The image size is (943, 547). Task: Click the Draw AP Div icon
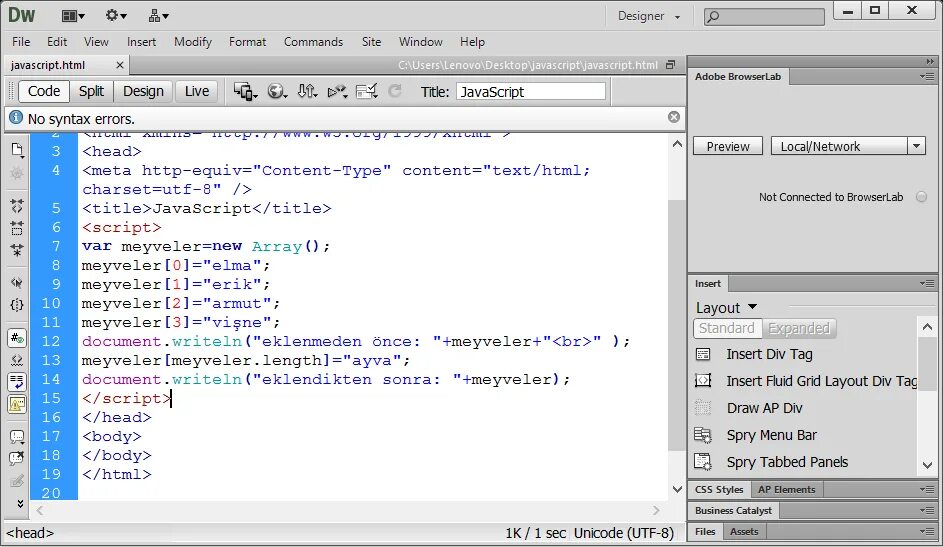703,408
